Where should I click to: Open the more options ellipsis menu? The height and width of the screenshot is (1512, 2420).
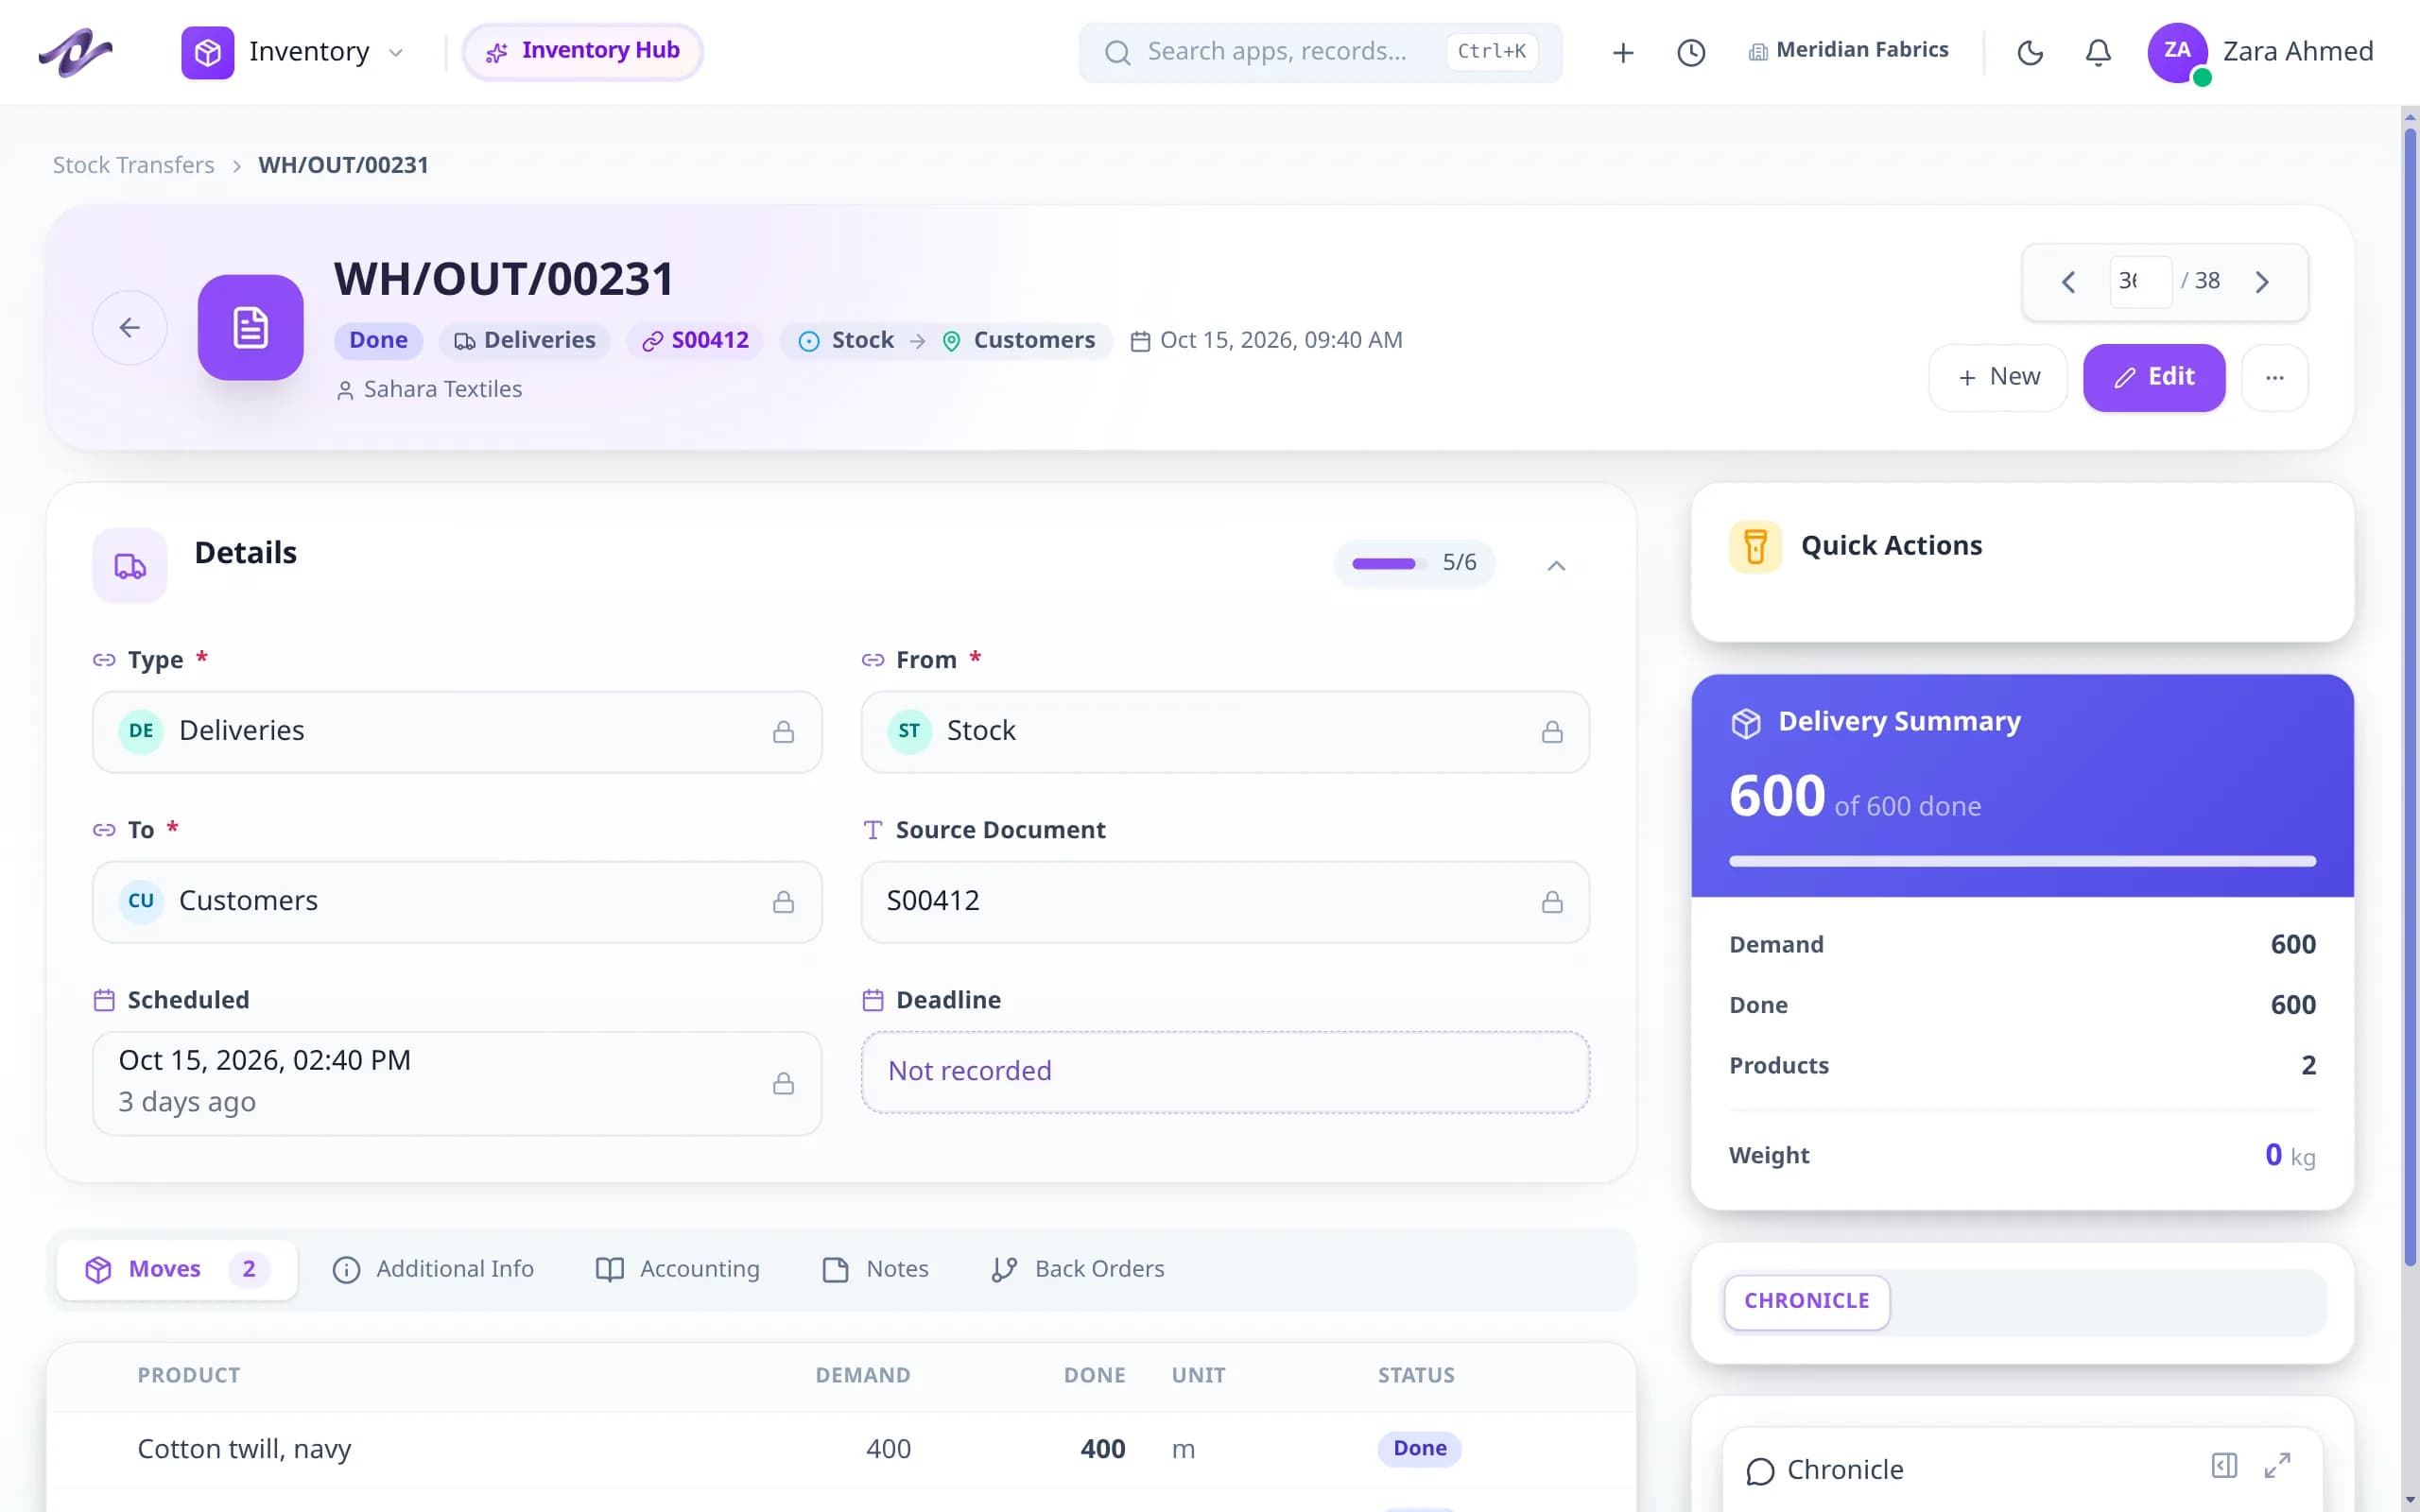[x=2274, y=377]
